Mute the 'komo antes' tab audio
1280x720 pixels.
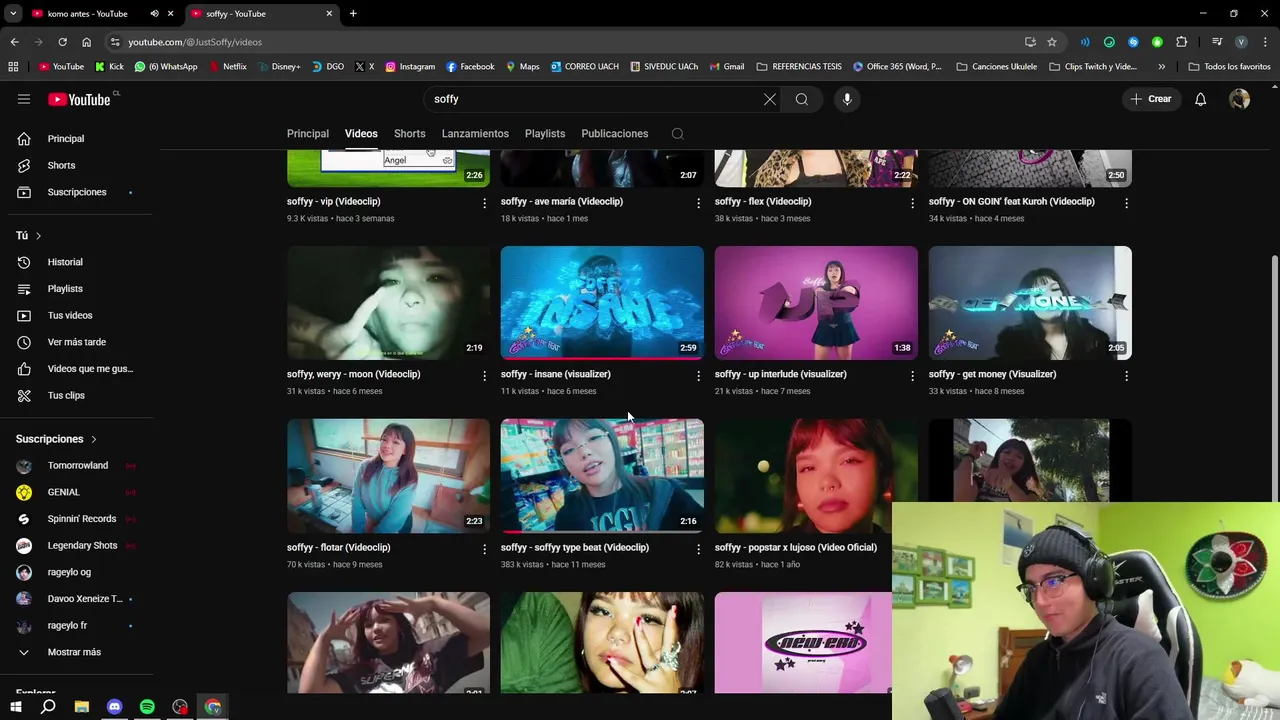click(154, 14)
